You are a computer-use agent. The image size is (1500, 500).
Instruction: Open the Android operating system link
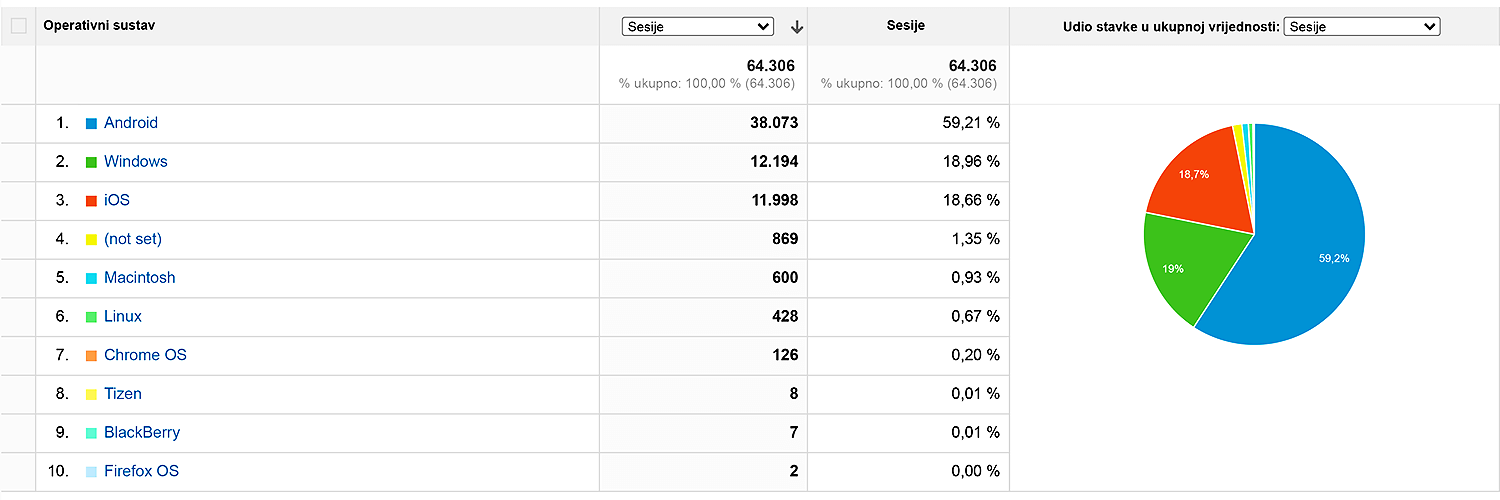pyautogui.click(x=131, y=123)
